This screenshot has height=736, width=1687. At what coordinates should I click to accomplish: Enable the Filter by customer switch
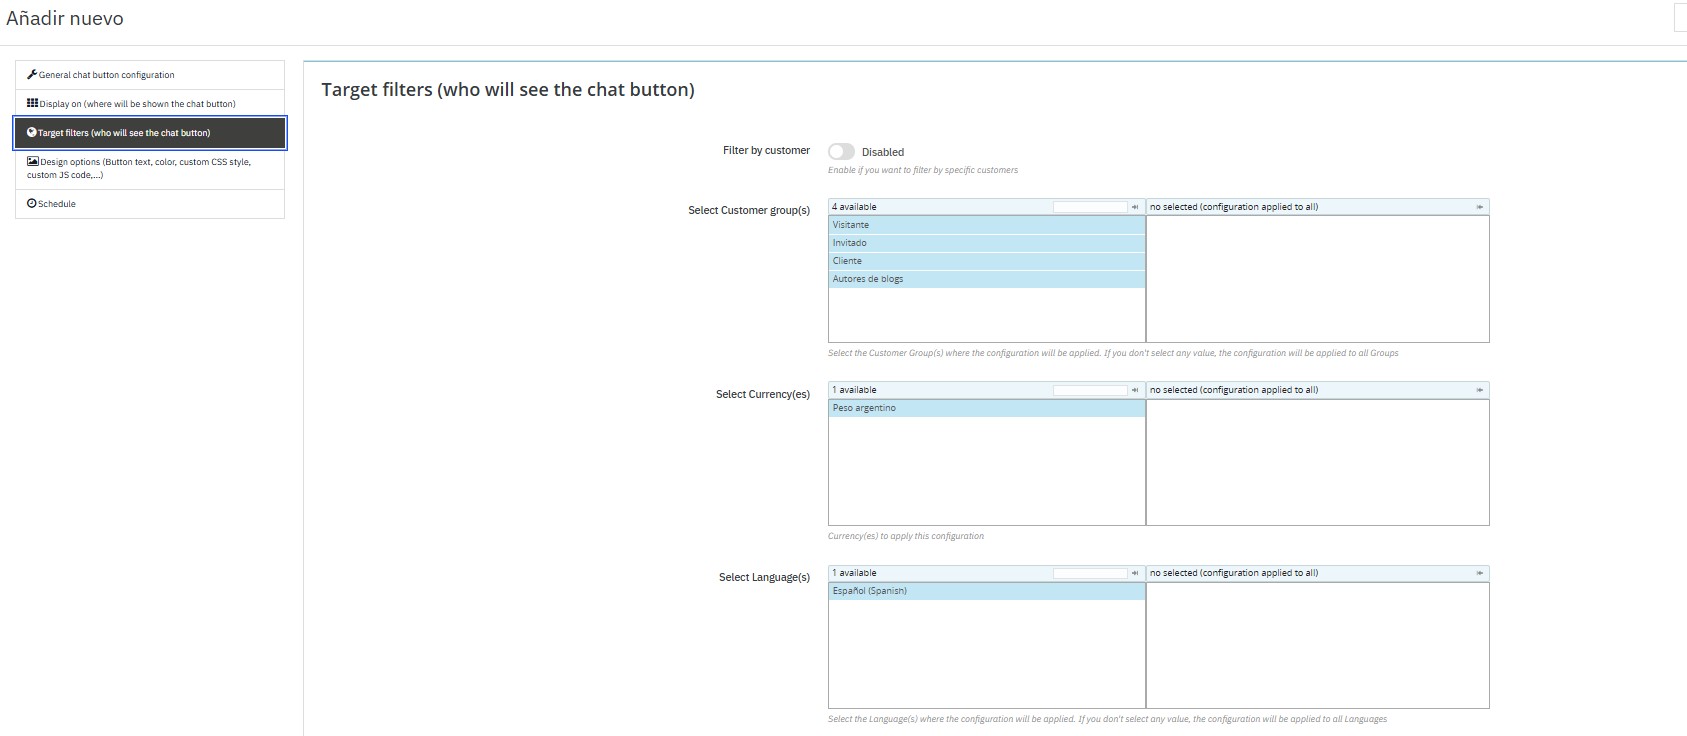(841, 152)
